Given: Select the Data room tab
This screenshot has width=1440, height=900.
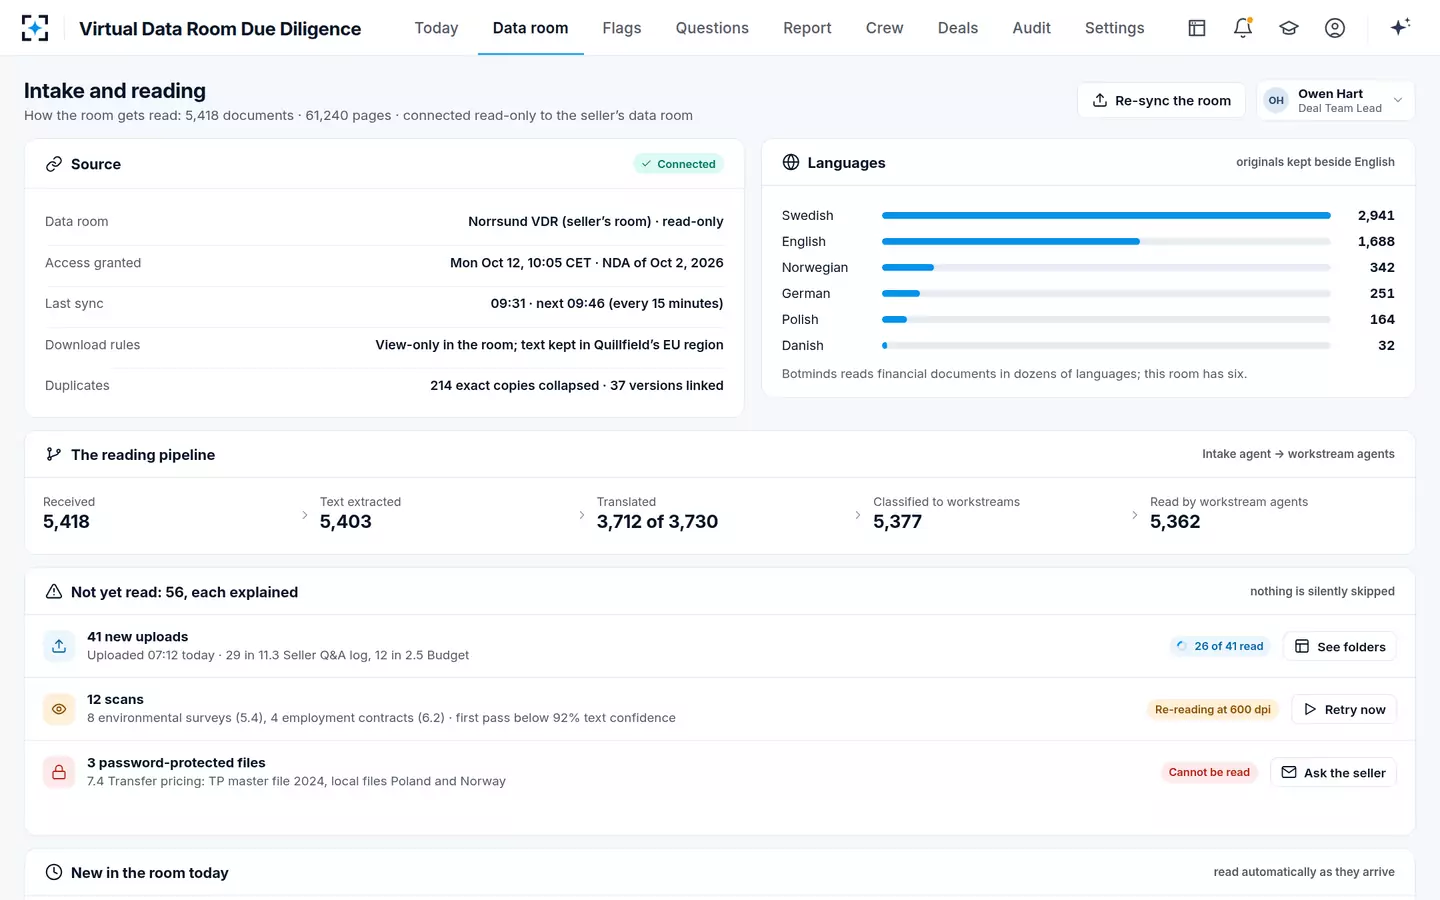Looking at the screenshot, I should coord(530,28).
